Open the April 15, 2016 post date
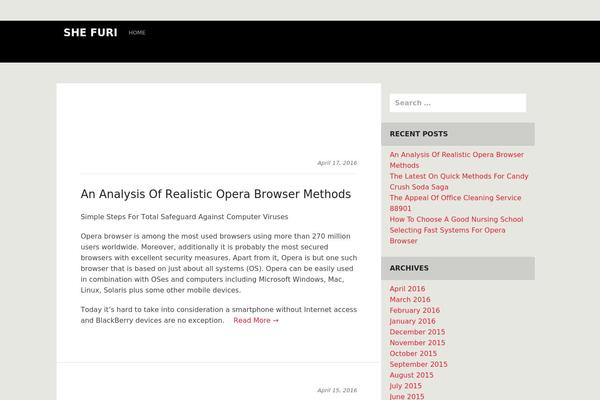 click(x=337, y=390)
